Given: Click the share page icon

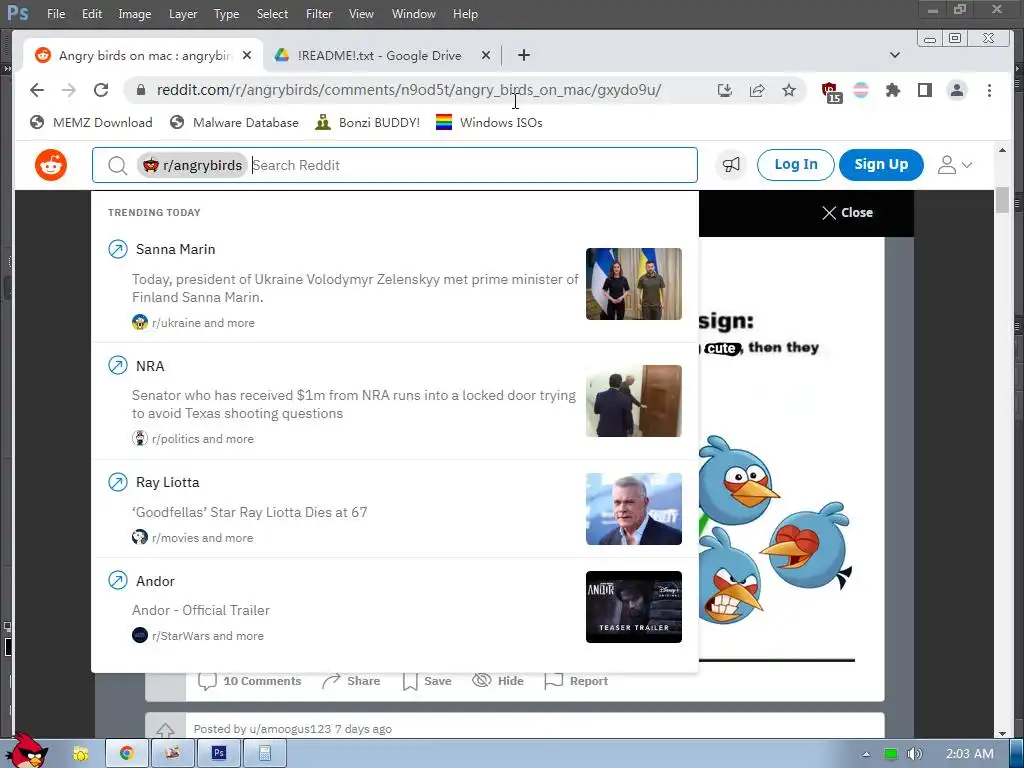Looking at the screenshot, I should (757, 90).
